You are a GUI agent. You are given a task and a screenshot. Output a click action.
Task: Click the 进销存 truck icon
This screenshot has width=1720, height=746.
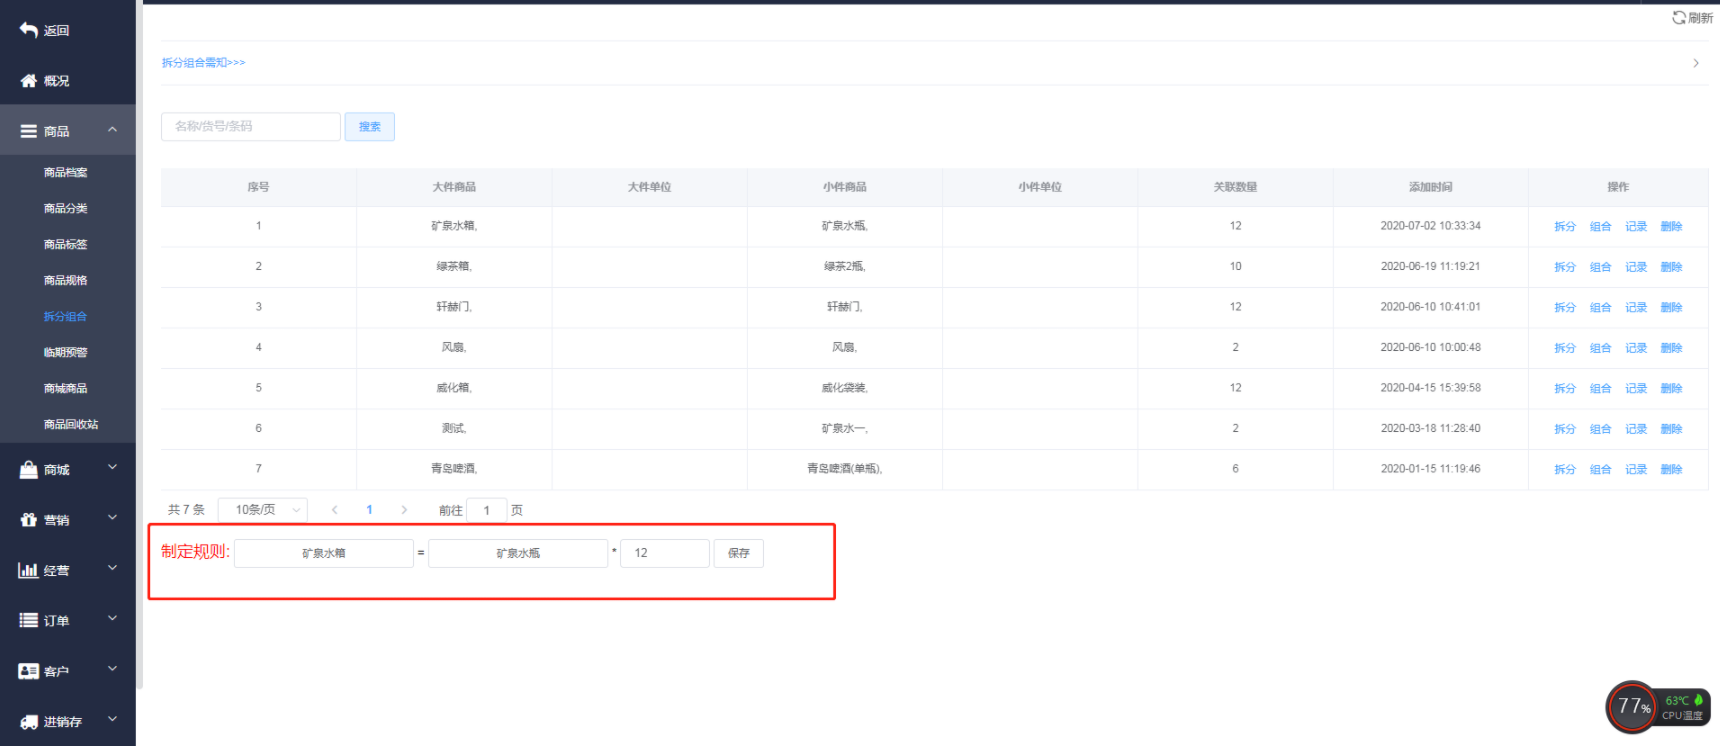pos(28,722)
